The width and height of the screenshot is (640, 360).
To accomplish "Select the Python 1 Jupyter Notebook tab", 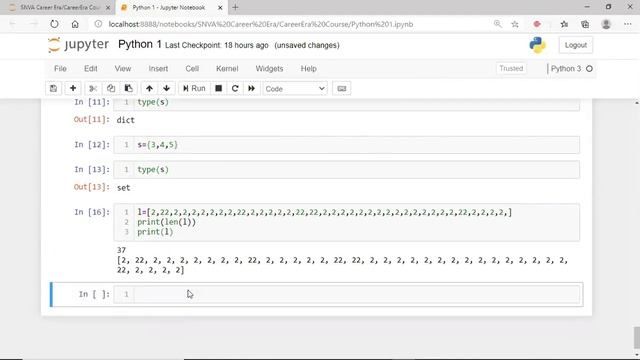I will [x=168, y=7].
